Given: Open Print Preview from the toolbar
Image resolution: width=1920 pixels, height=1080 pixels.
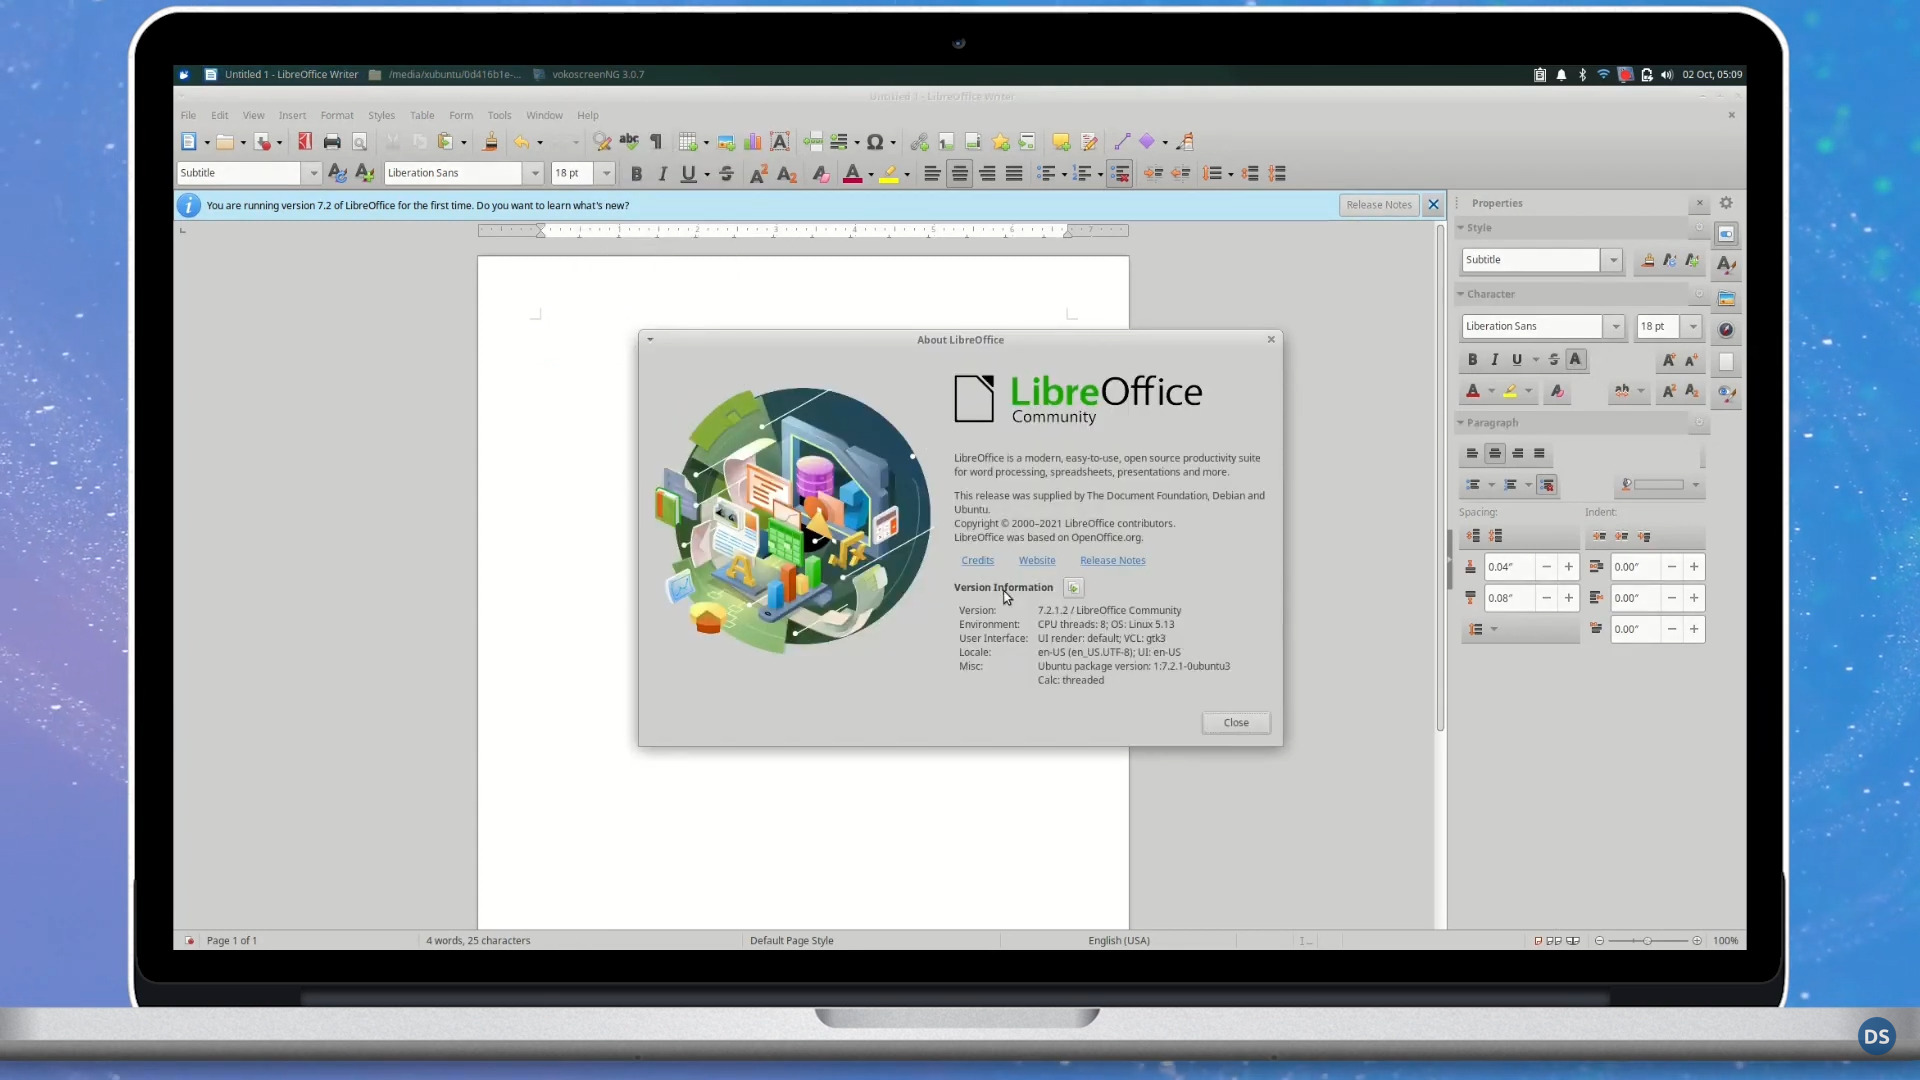Looking at the screenshot, I should coord(360,142).
